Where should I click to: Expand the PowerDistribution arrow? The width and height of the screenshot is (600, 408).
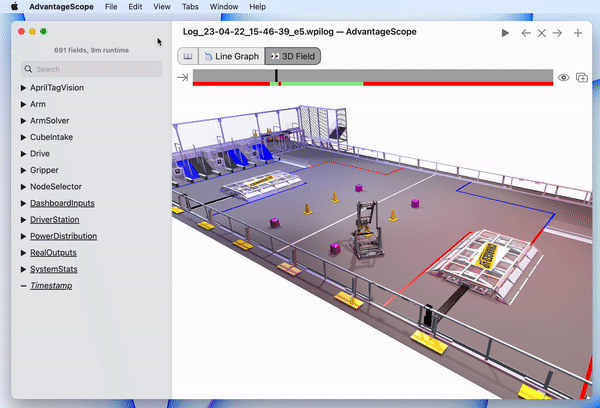23,236
